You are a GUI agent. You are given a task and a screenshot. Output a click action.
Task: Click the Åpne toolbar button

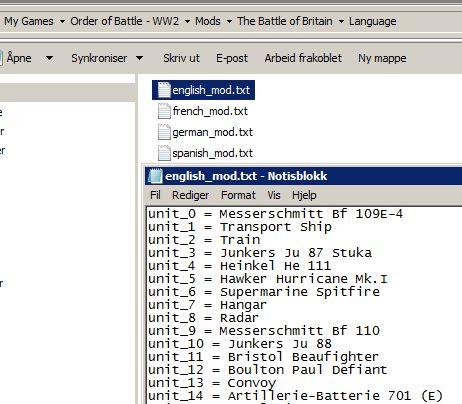click(x=19, y=58)
